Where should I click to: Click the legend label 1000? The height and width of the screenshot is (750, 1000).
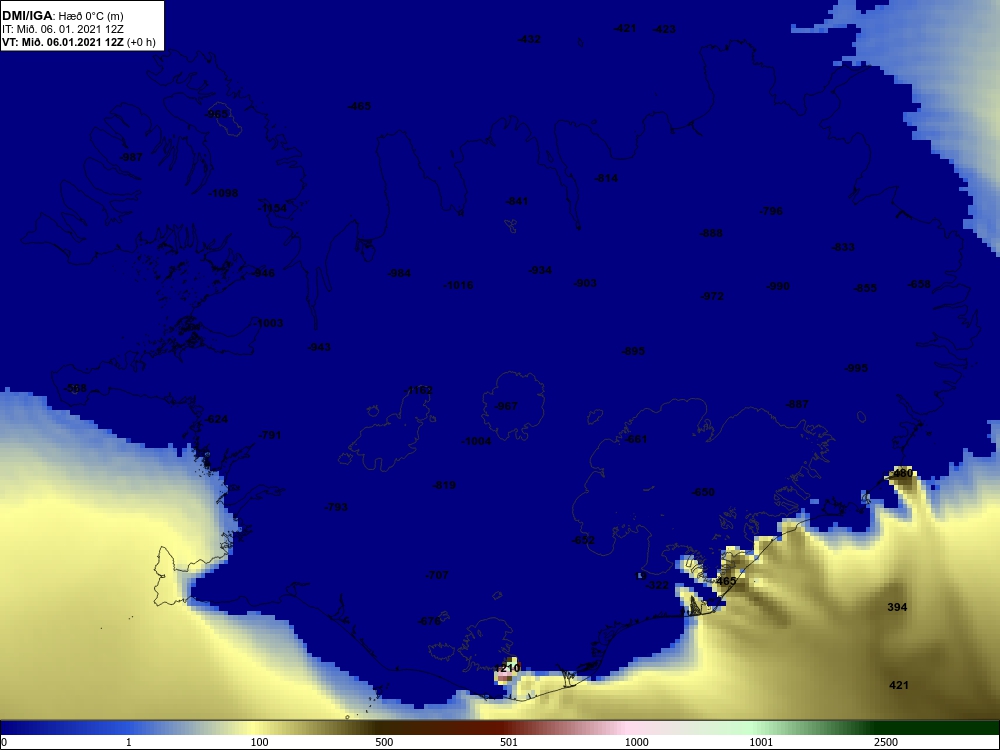click(636, 742)
